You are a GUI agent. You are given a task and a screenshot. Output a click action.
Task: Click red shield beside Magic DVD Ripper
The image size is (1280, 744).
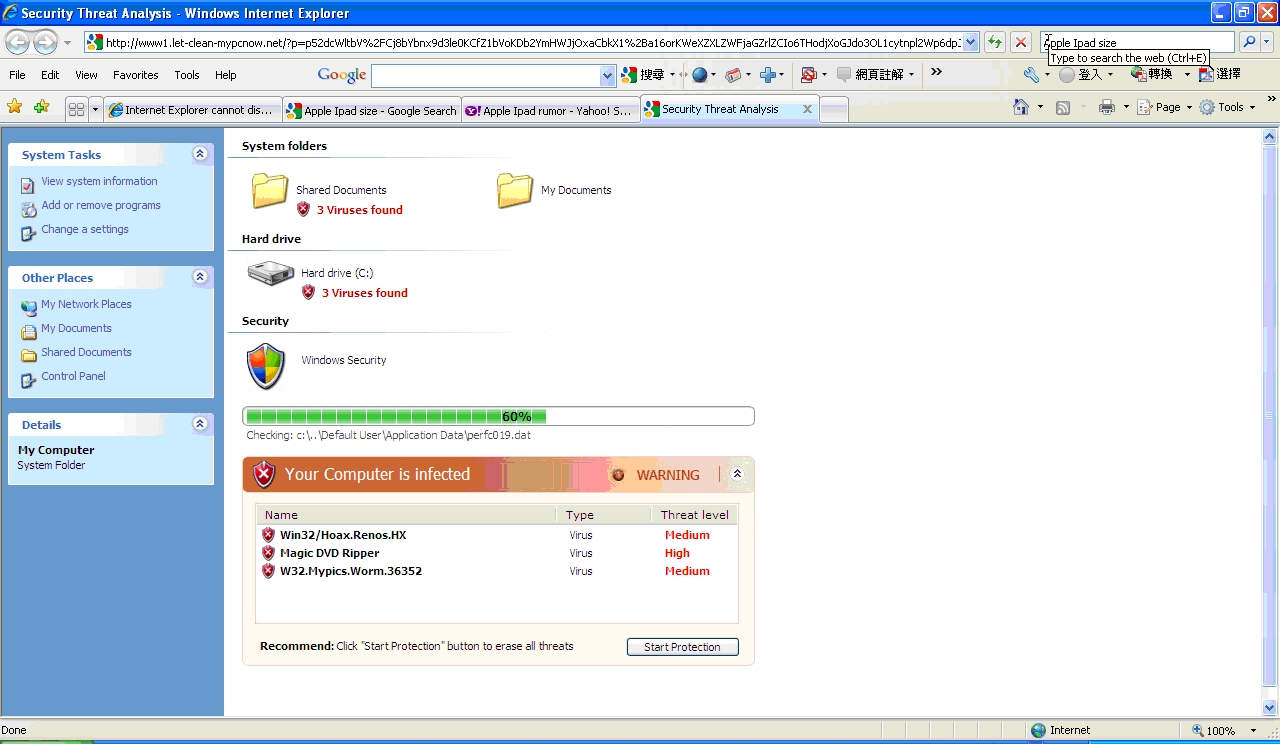[x=268, y=553]
